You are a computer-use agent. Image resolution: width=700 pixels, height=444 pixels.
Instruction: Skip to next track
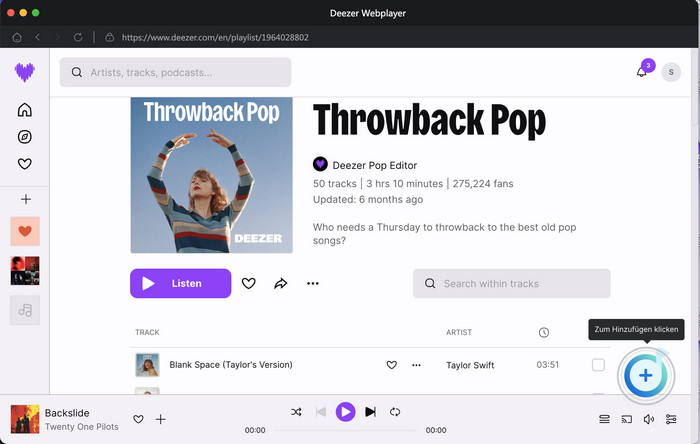coord(371,411)
